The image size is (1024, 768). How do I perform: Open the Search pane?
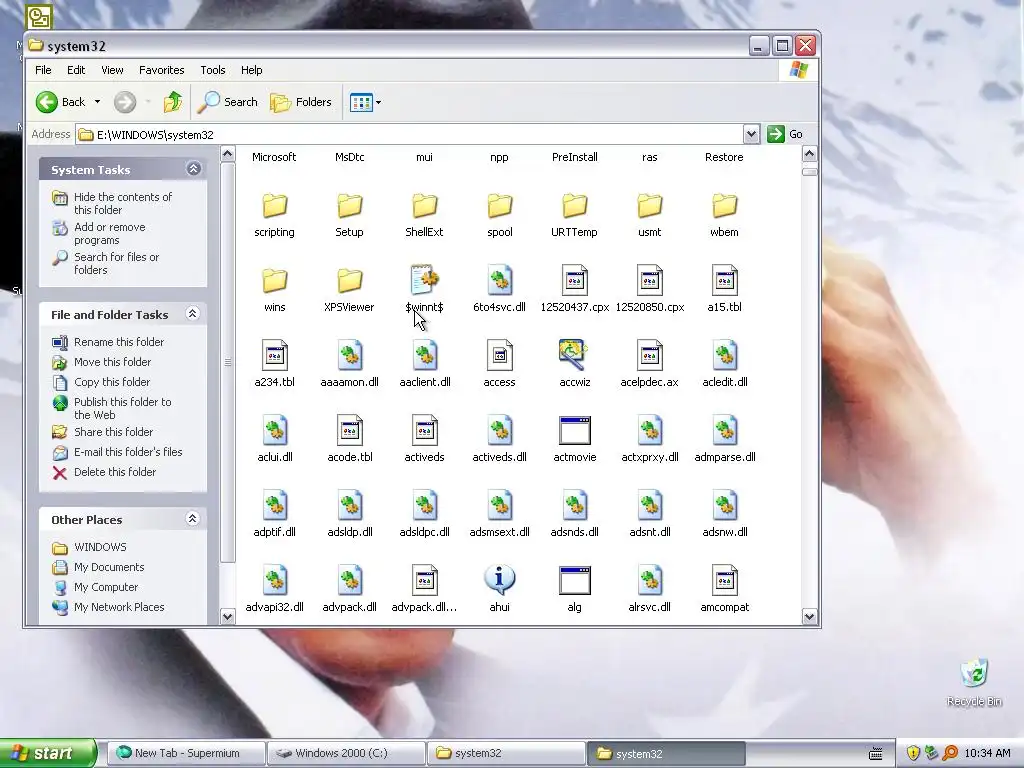(x=227, y=102)
